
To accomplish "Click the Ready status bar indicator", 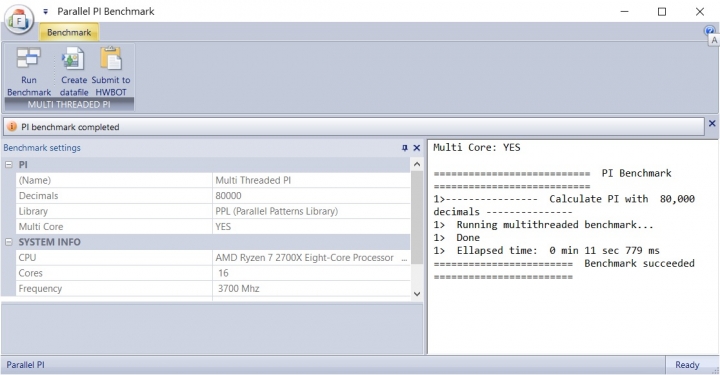I will tap(687, 365).
